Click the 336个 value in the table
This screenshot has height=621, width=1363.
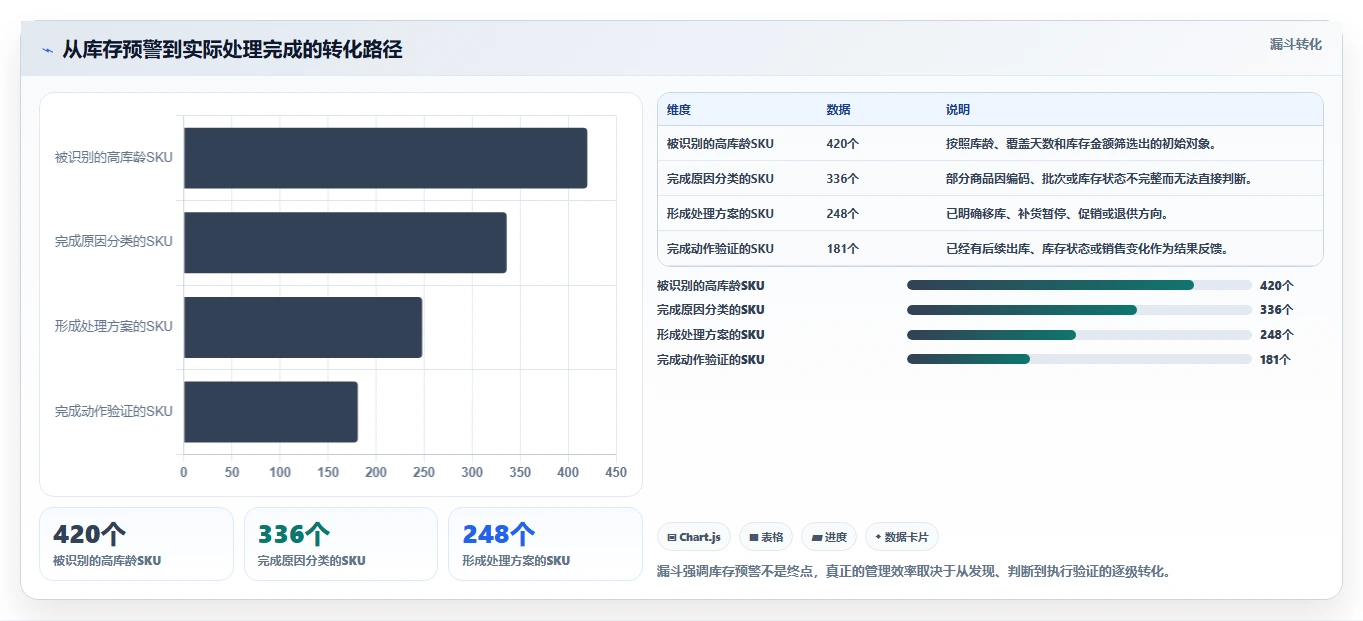point(843,179)
